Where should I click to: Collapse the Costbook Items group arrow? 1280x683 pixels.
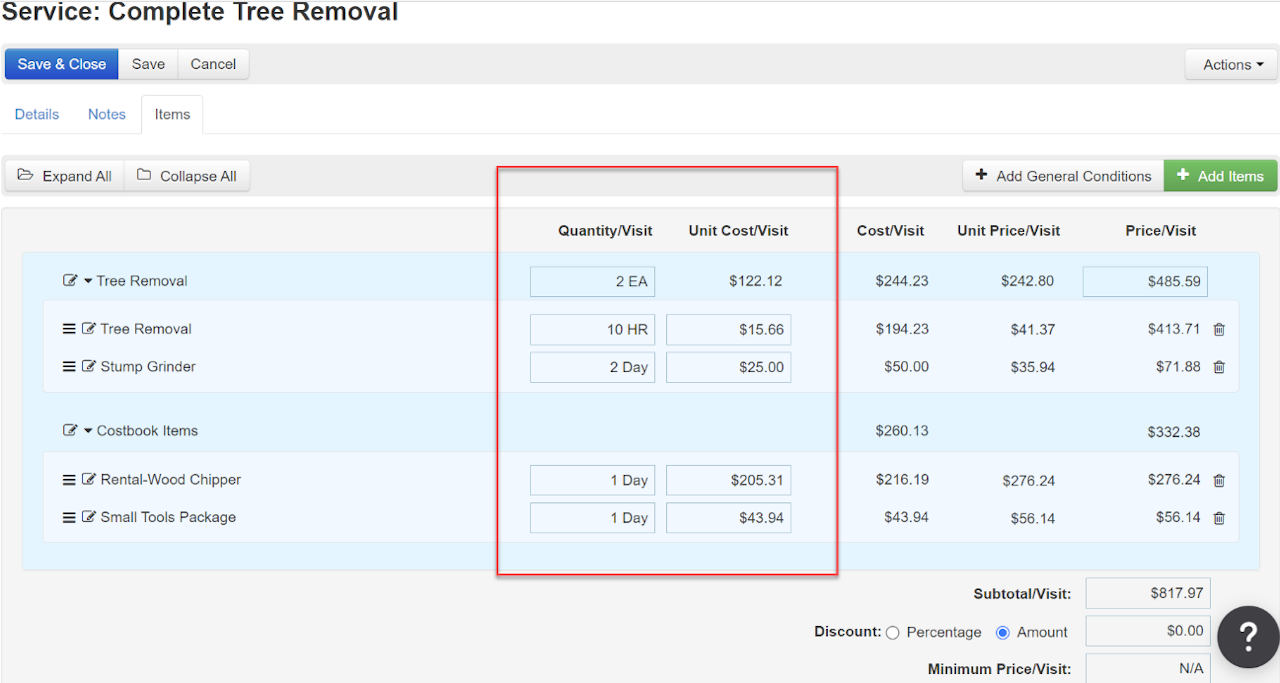click(x=88, y=431)
